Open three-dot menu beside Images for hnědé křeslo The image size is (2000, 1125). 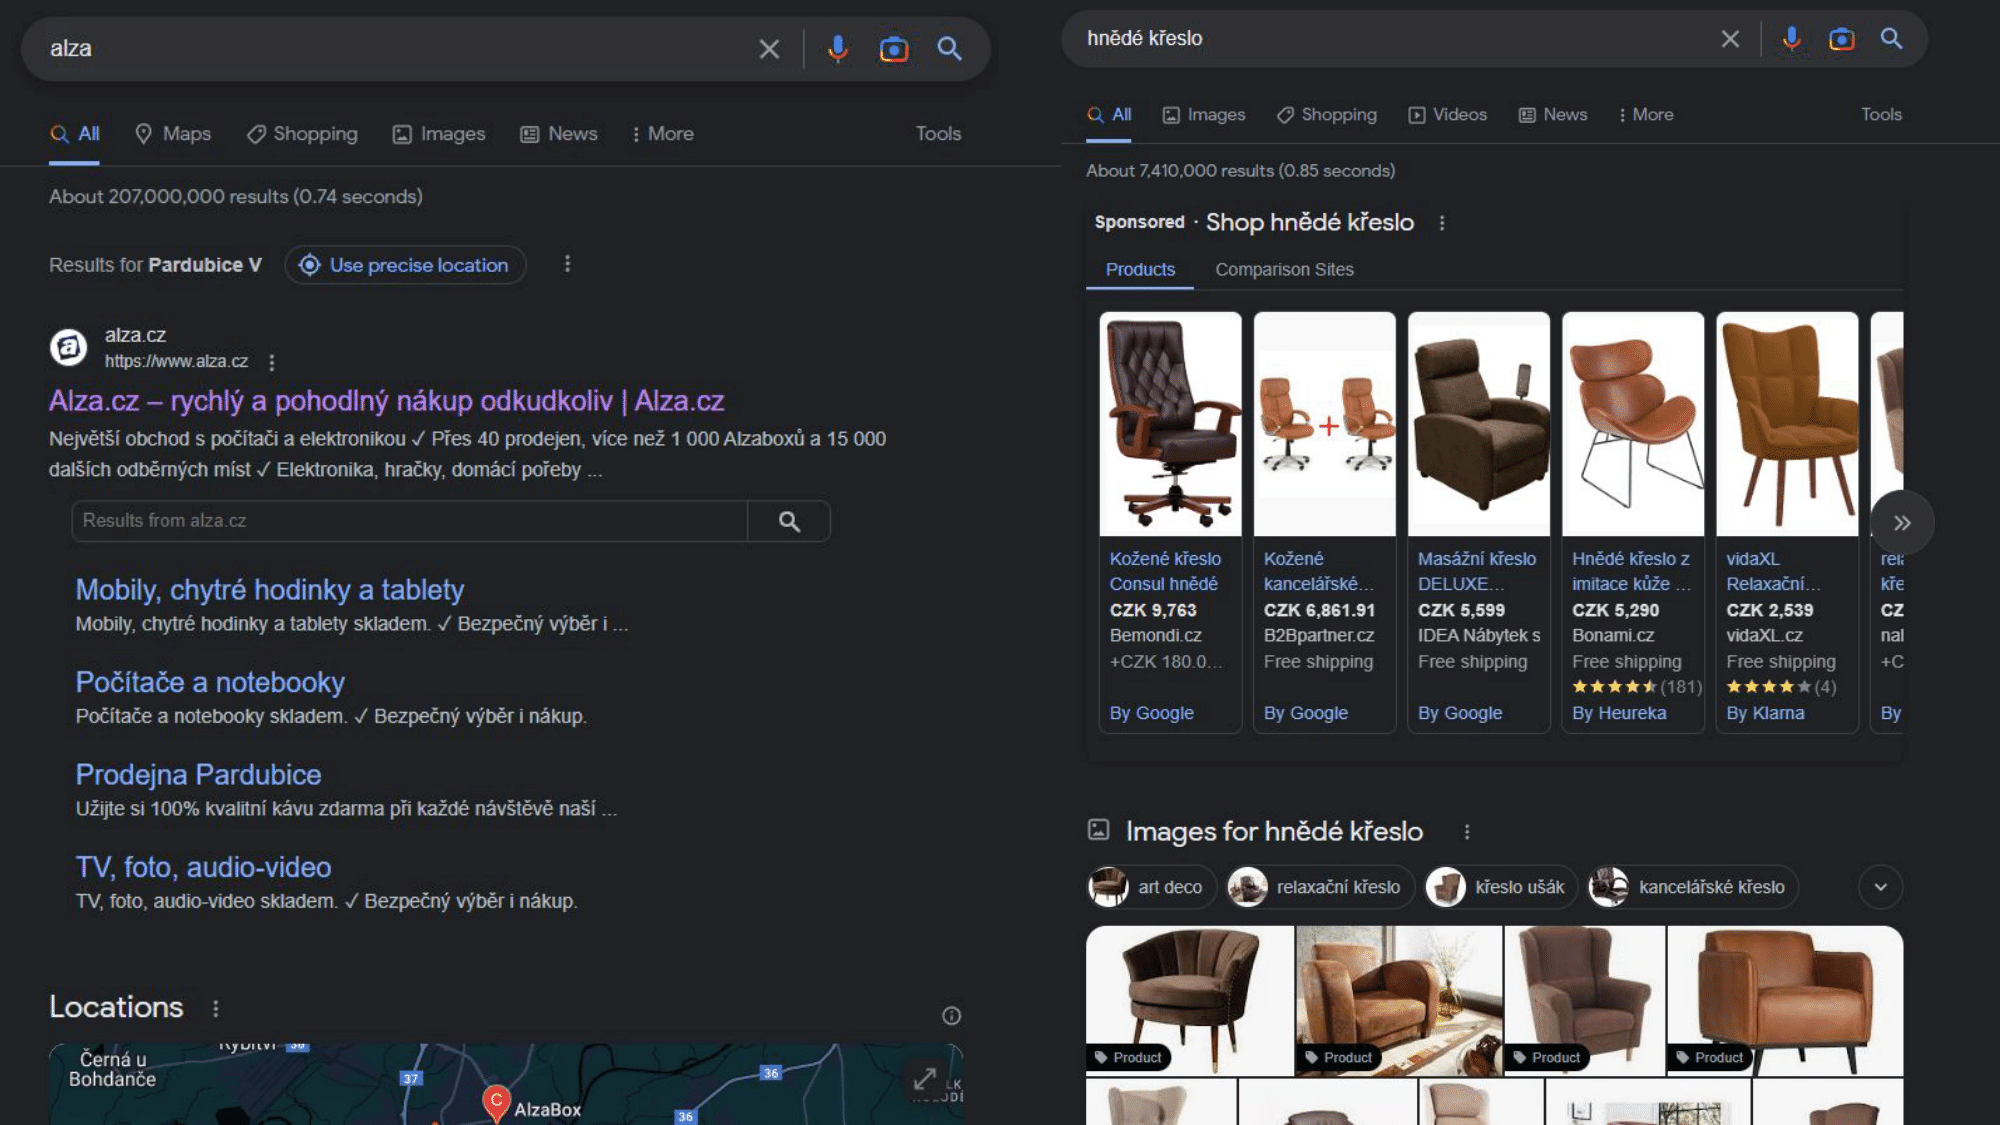tap(1466, 832)
